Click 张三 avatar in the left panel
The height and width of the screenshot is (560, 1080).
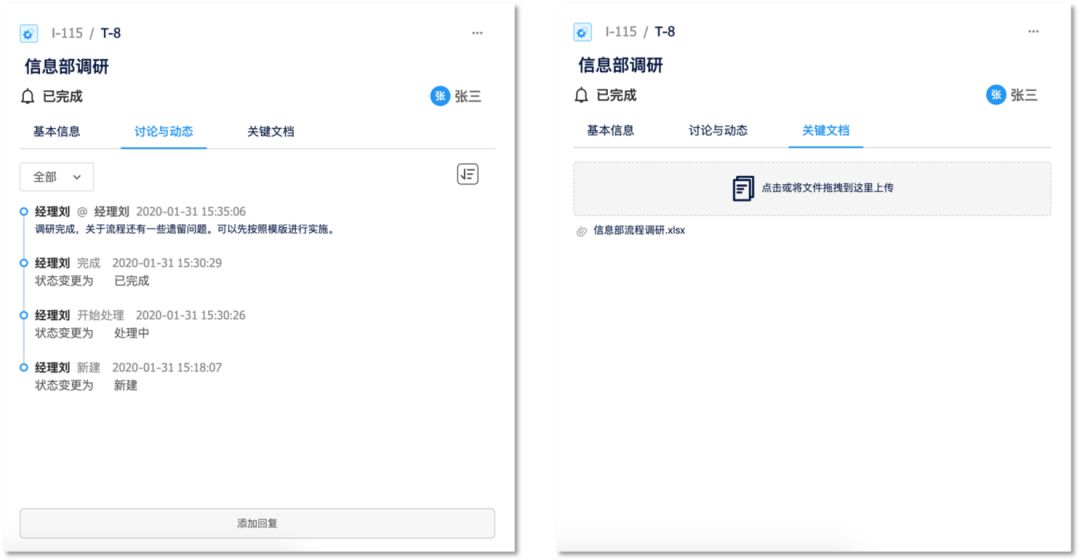pos(440,96)
